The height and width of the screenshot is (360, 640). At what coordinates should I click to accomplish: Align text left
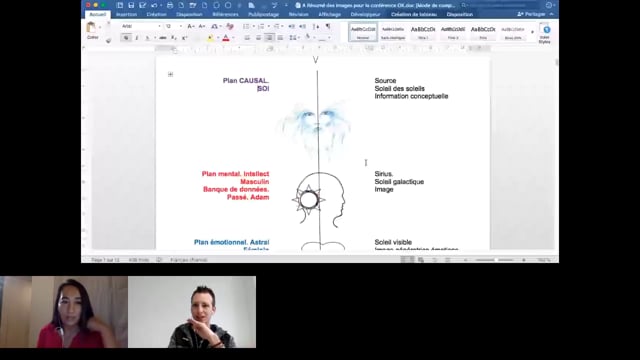pos(247,38)
